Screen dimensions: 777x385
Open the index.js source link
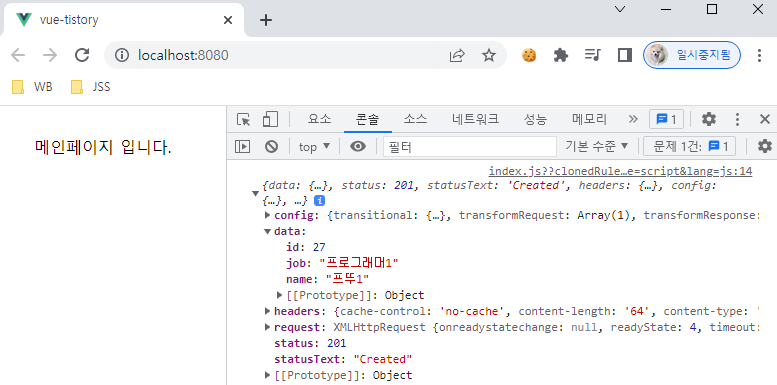pos(620,171)
